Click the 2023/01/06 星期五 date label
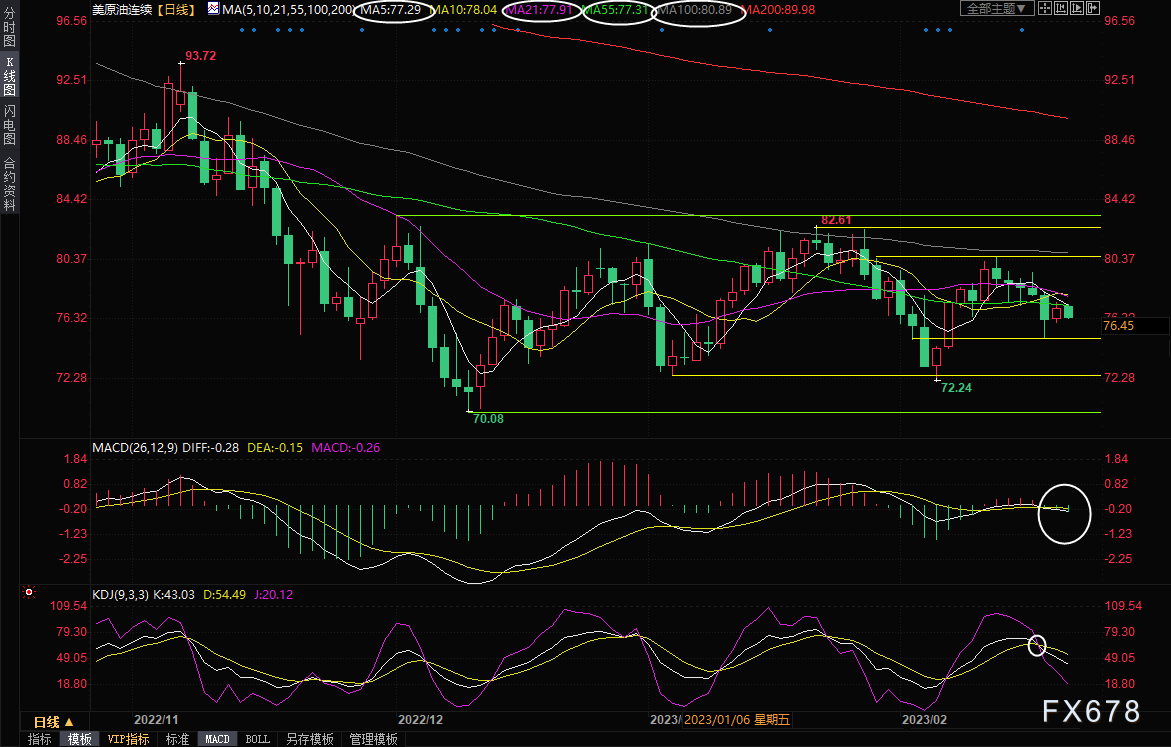The height and width of the screenshot is (747, 1171). click(x=736, y=719)
